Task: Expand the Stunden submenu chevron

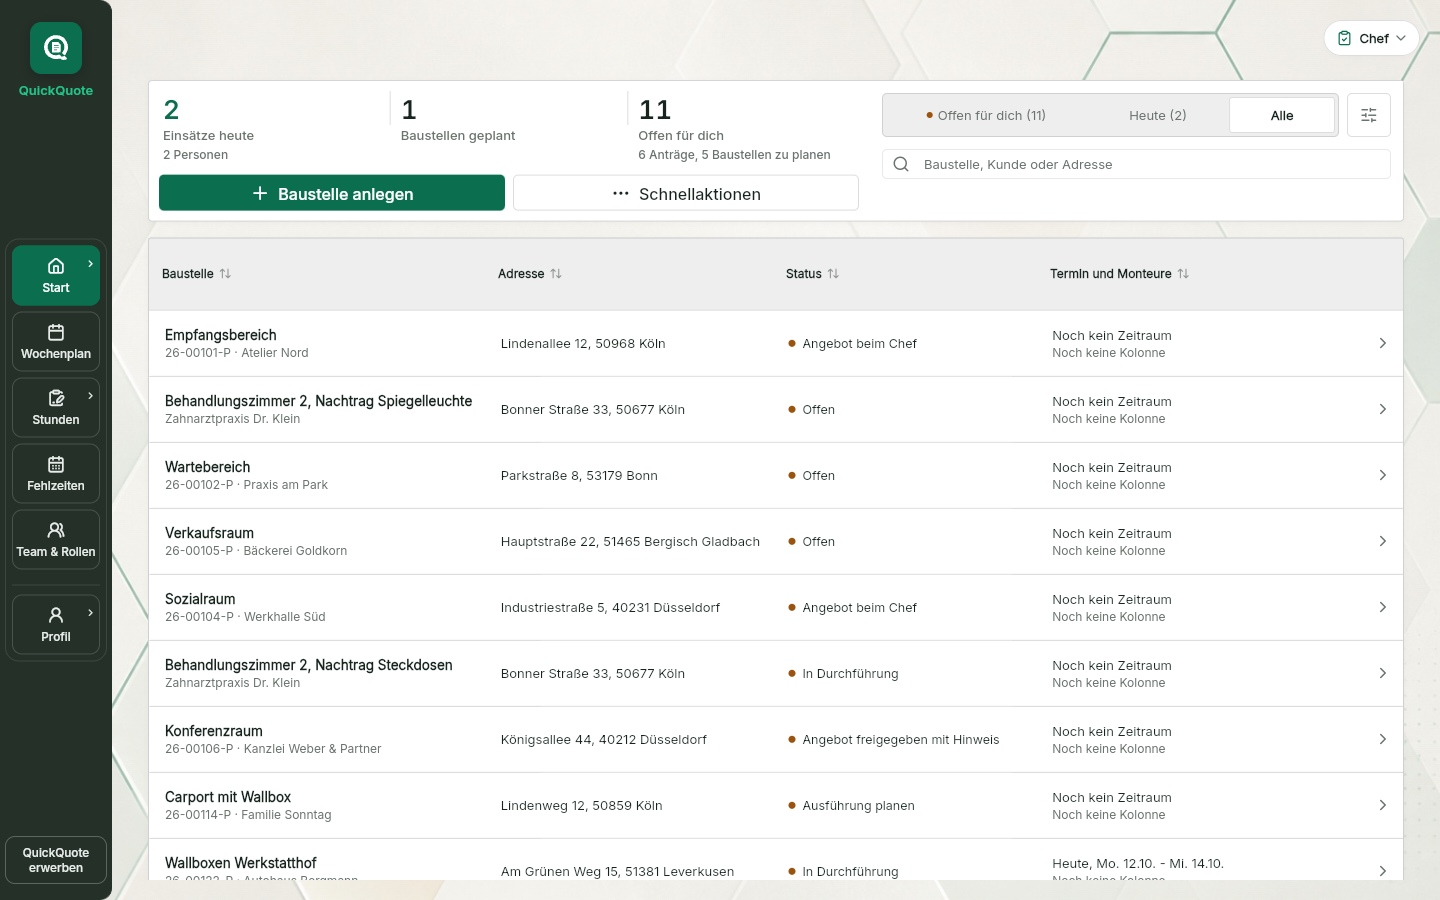Action: pyautogui.click(x=90, y=396)
